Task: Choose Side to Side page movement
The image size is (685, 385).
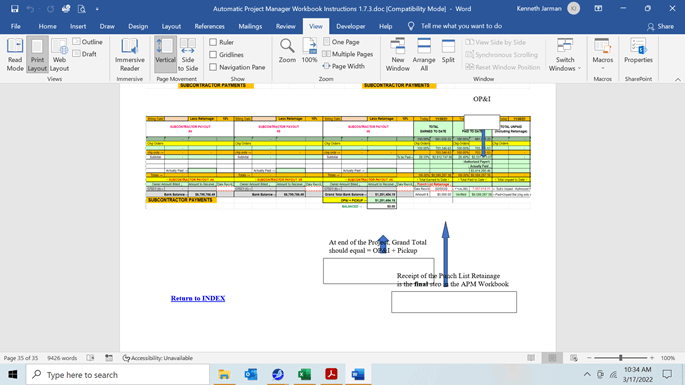Action: tap(188, 55)
